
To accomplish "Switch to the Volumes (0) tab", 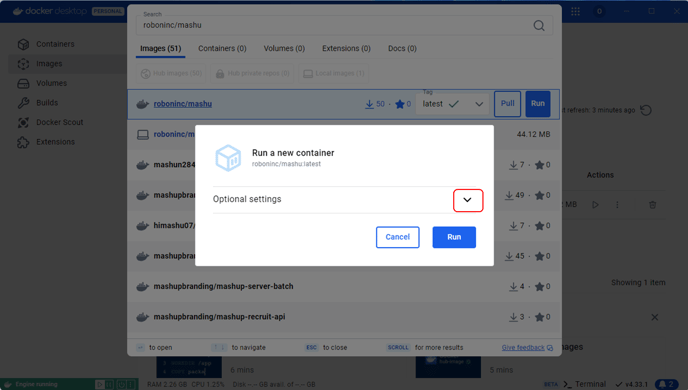I will click(x=284, y=48).
